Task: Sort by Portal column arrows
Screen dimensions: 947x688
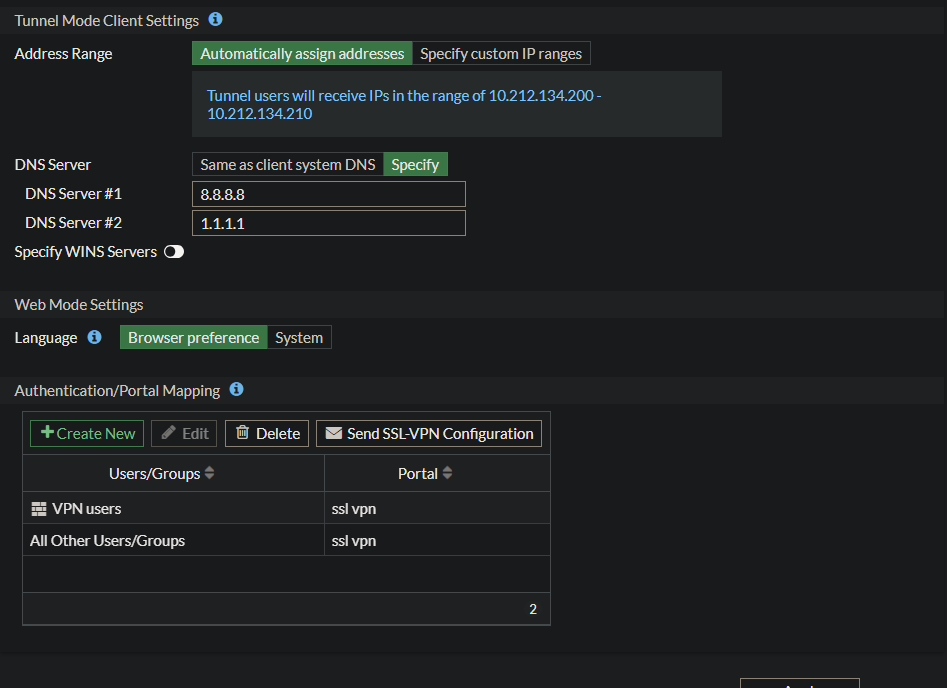Action: 447,473
